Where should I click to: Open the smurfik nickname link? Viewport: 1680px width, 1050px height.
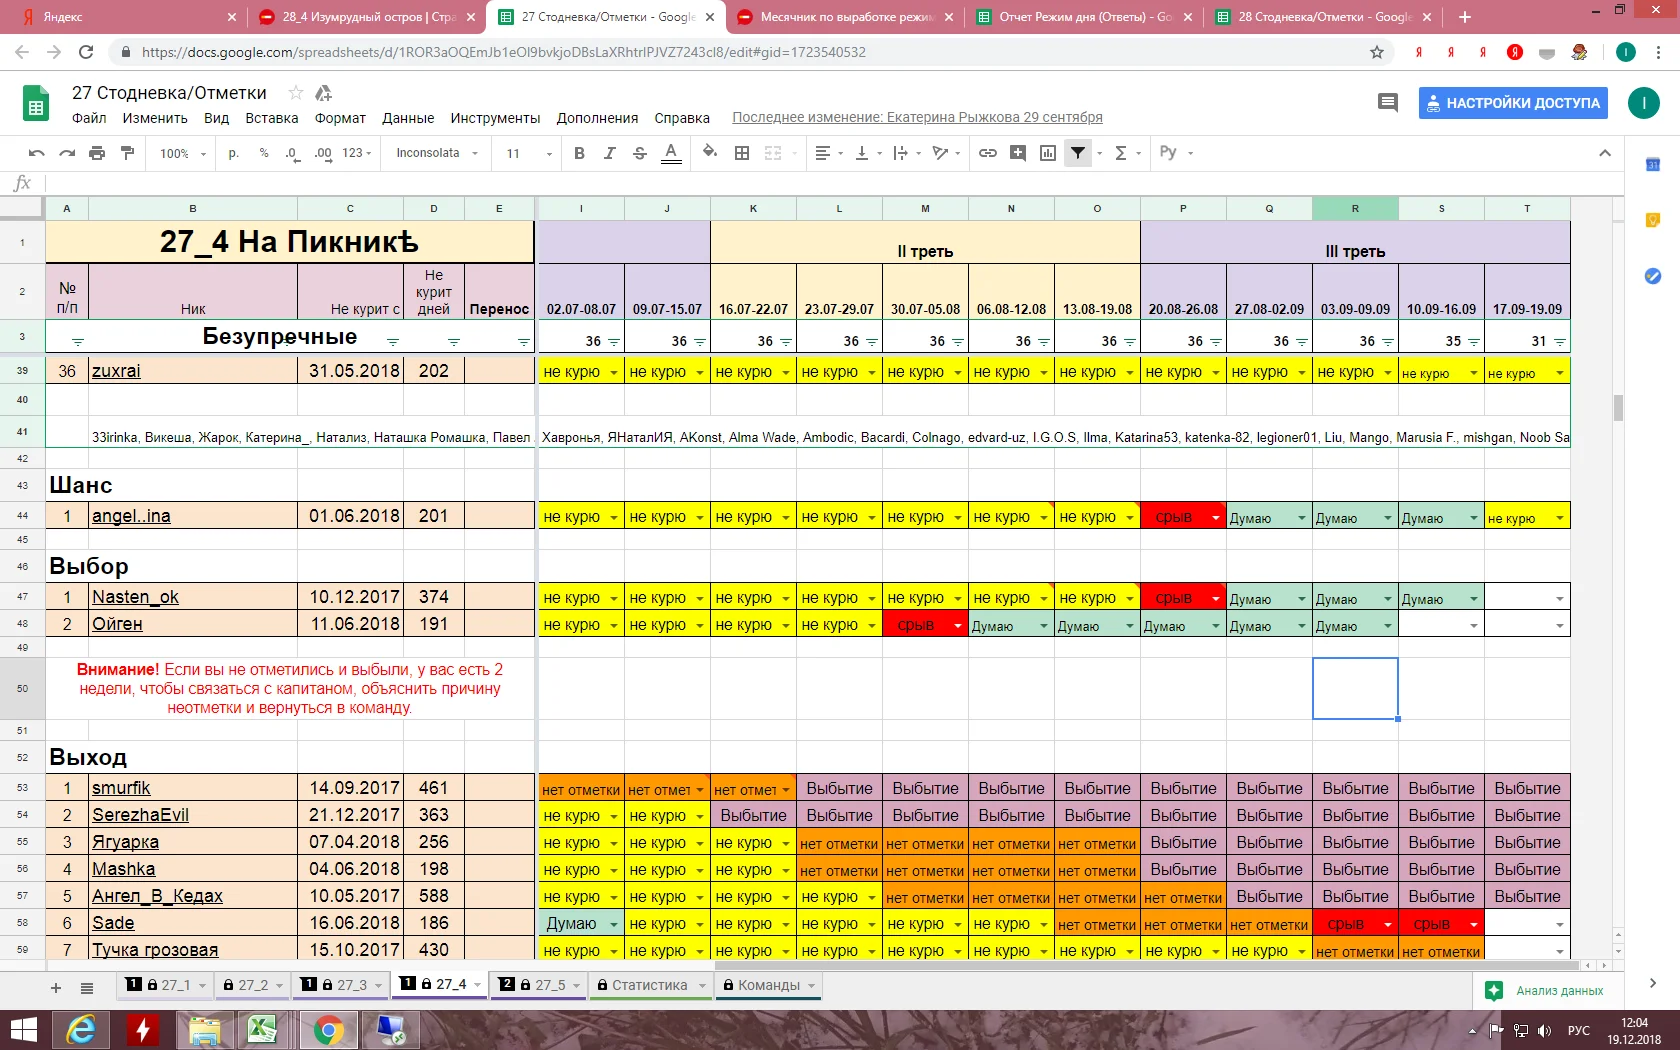tap(121, 788)
